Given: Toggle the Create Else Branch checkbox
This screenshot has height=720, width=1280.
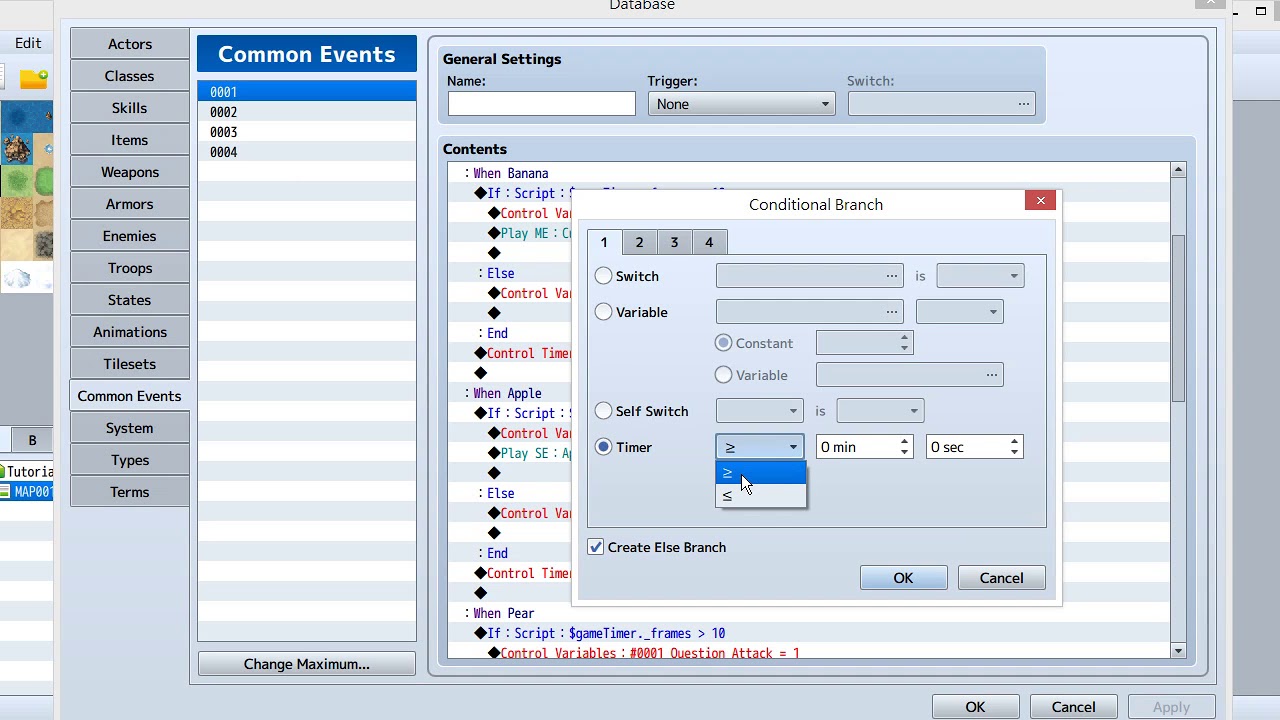Looking at the screenshot, I should (x=596, y=547).
